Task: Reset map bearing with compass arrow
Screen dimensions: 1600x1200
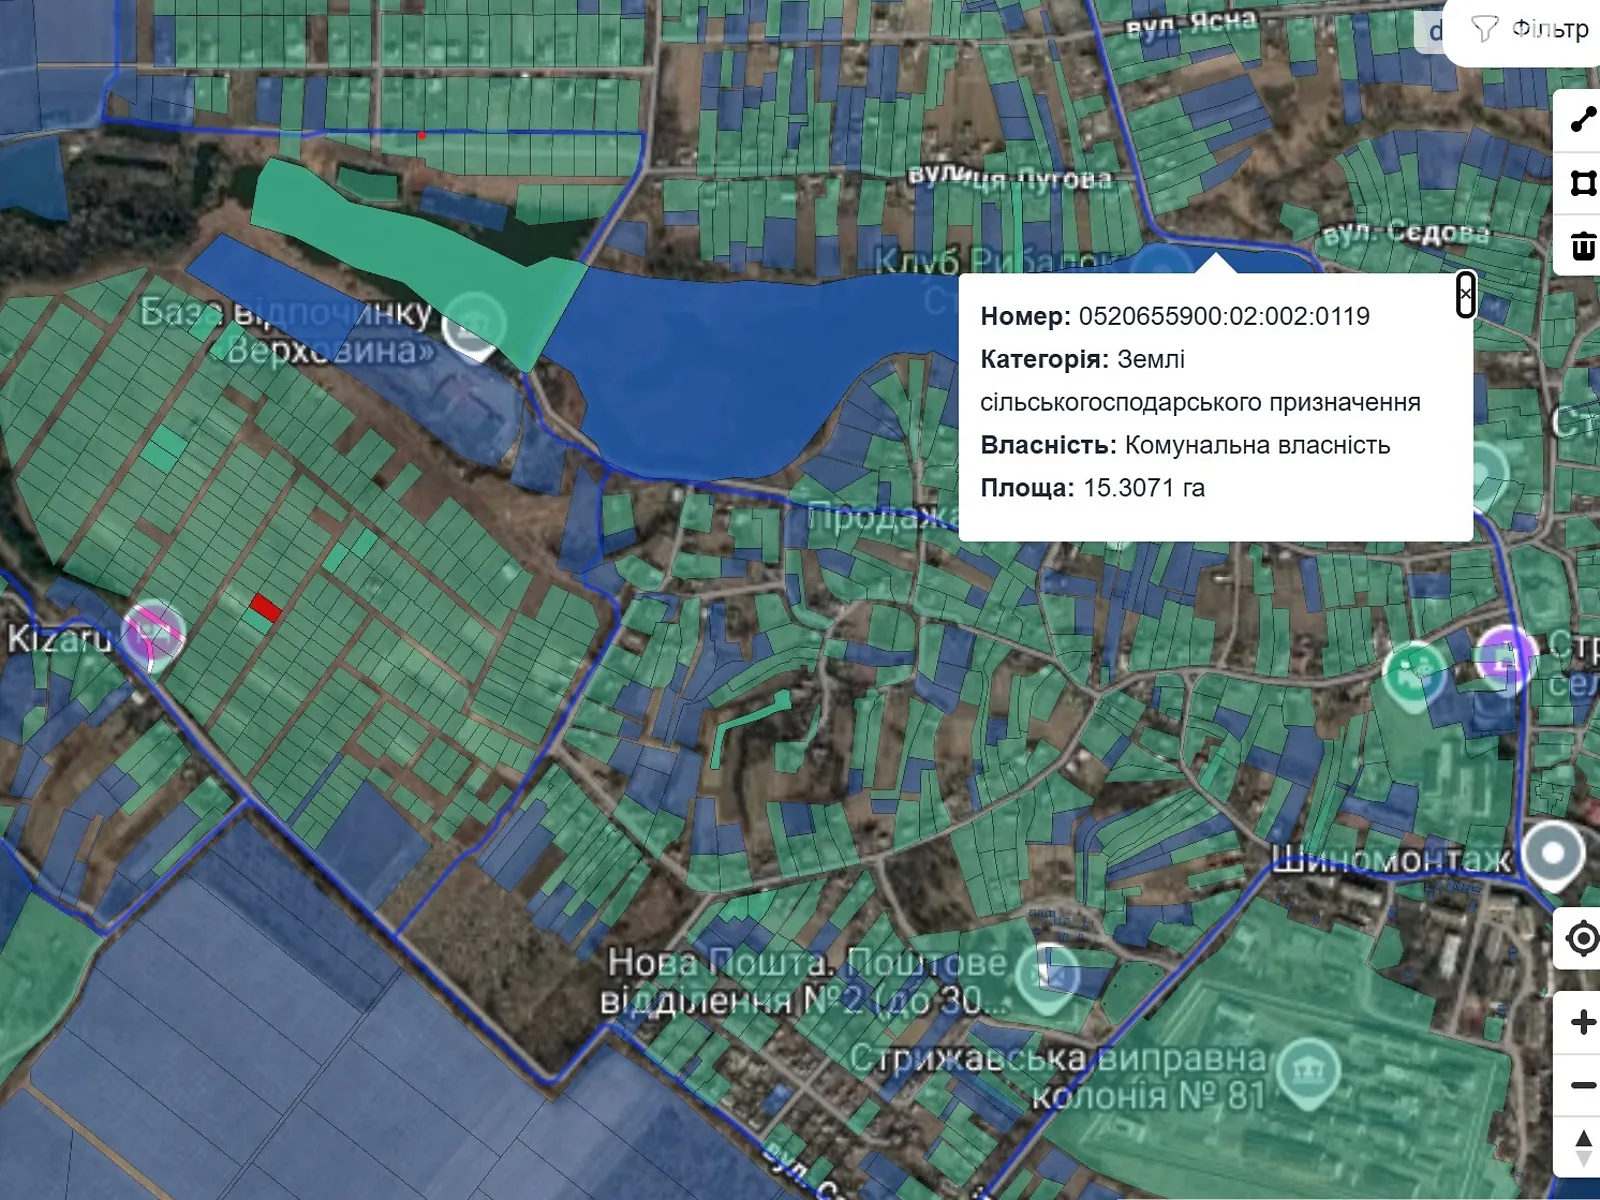Action: coord(1582,1148)
